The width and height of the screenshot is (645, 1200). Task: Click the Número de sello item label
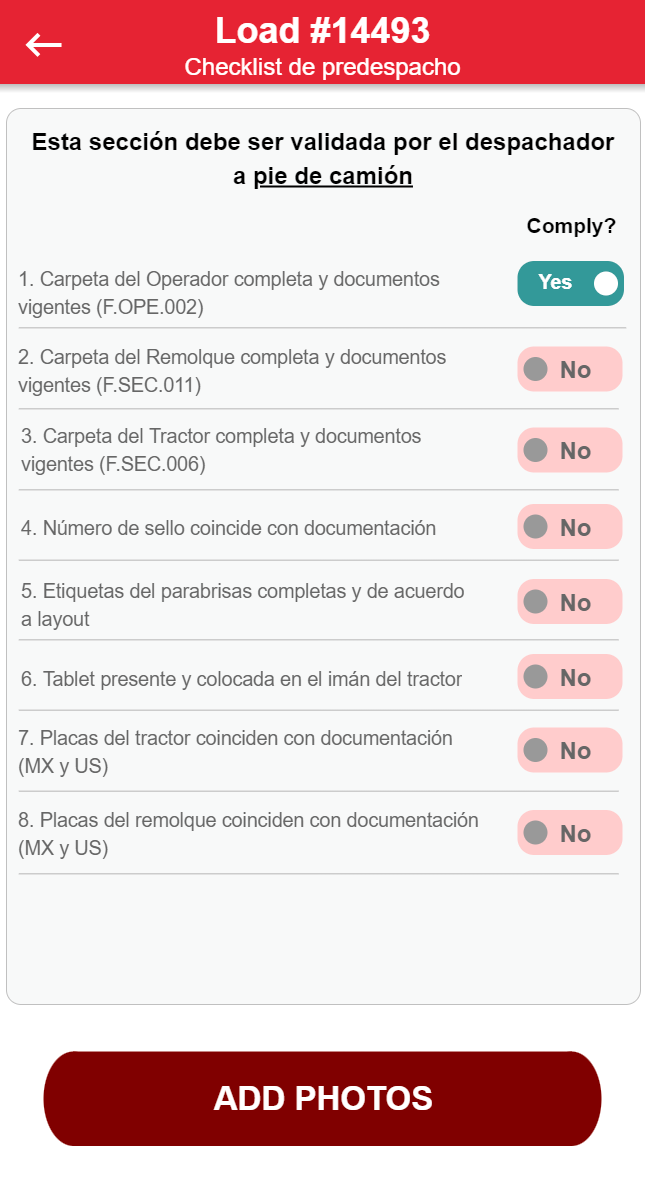229,528
